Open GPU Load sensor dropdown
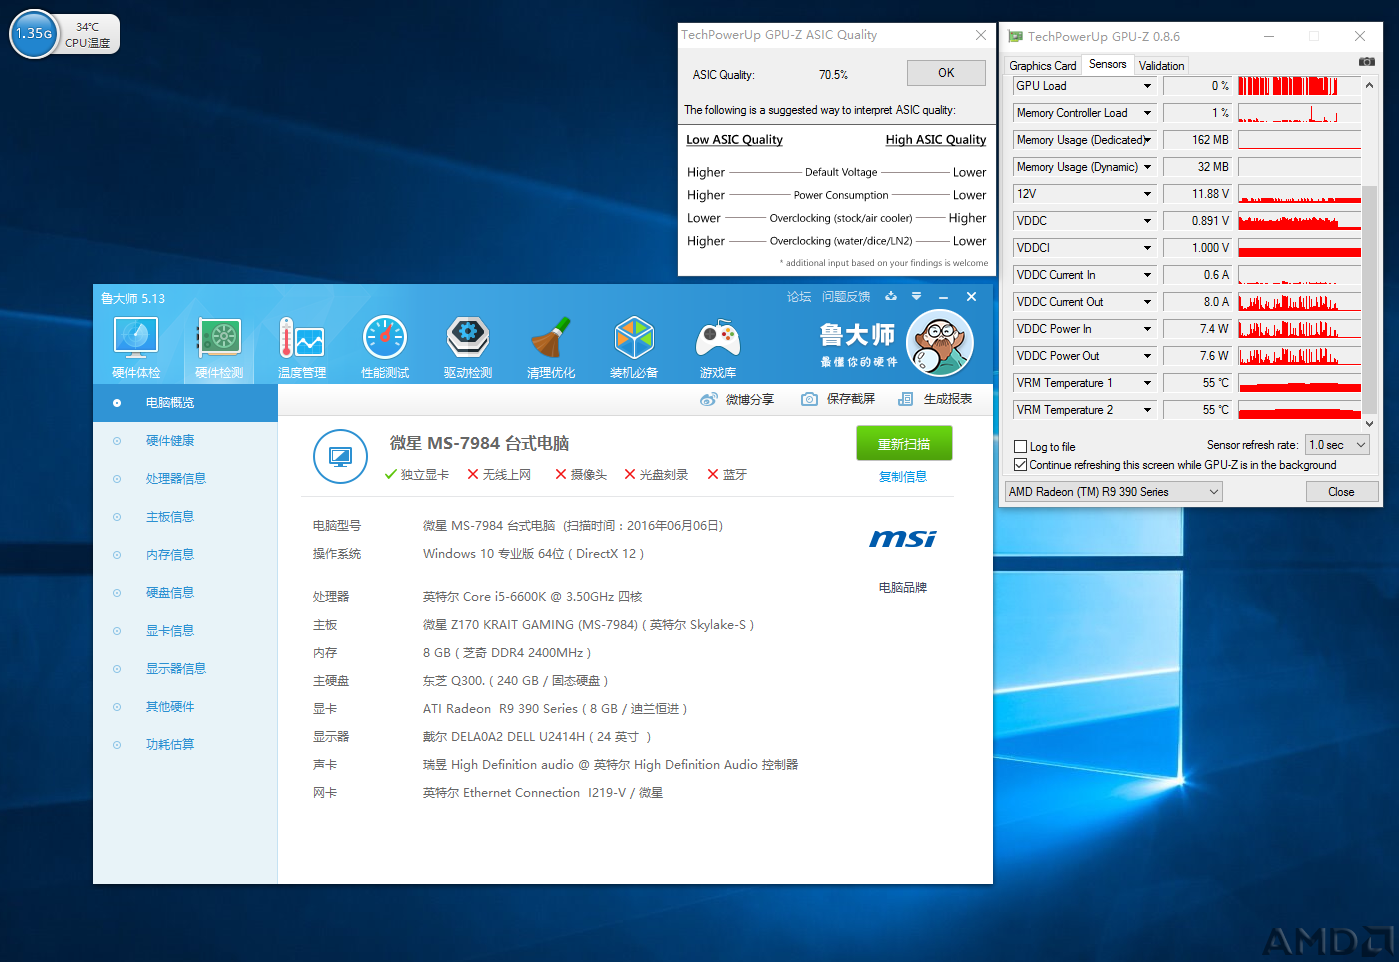This screenshot has height=962, width=1399. tap(1147, 86)
